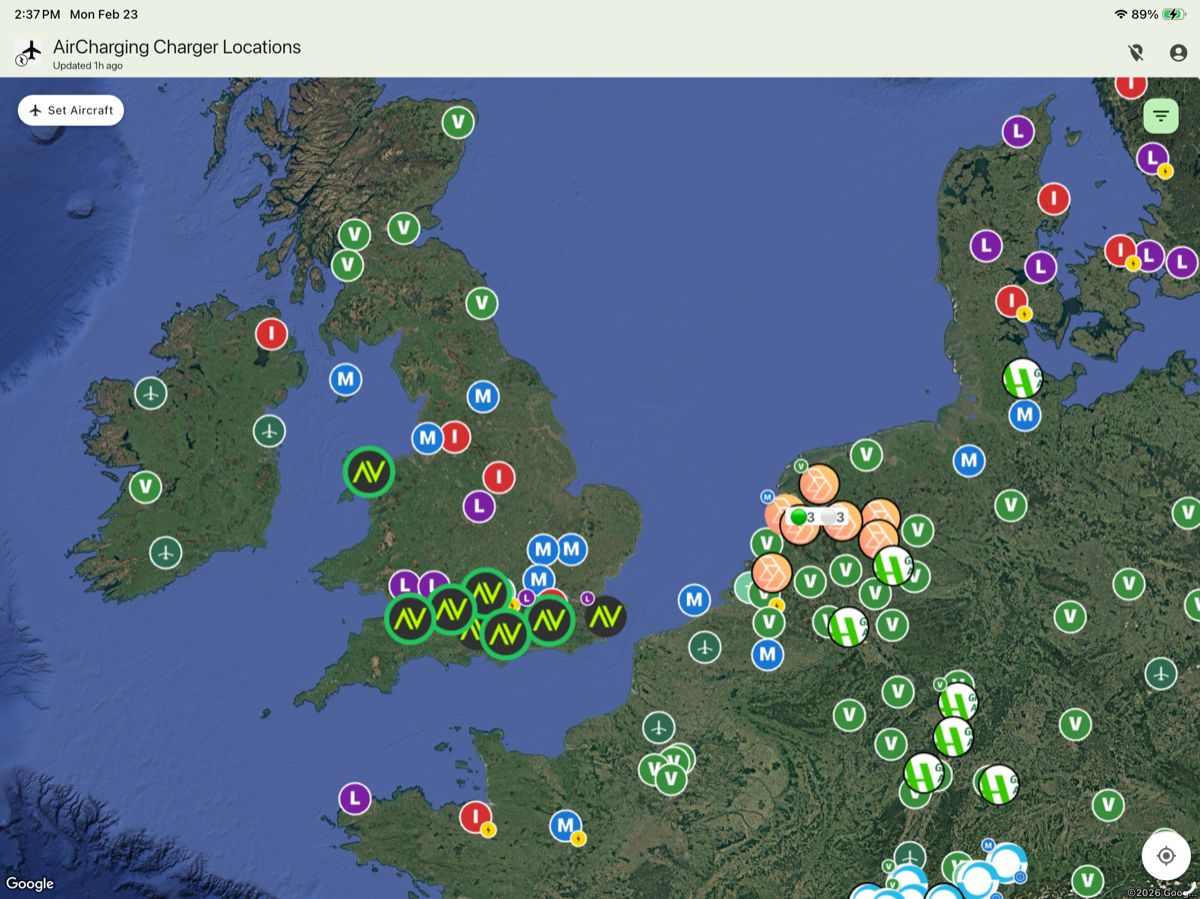Click the Google logo link

[x=31, y=884]
